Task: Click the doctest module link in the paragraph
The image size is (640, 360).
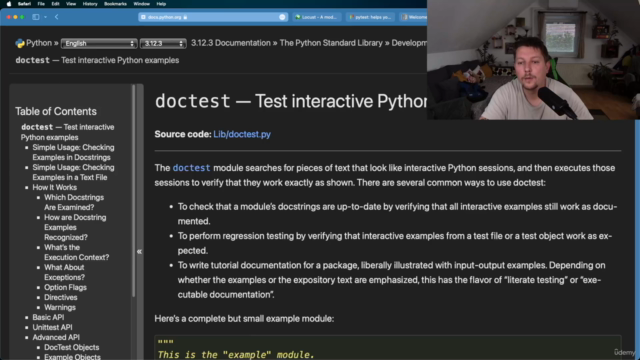Action: (191, 168)
